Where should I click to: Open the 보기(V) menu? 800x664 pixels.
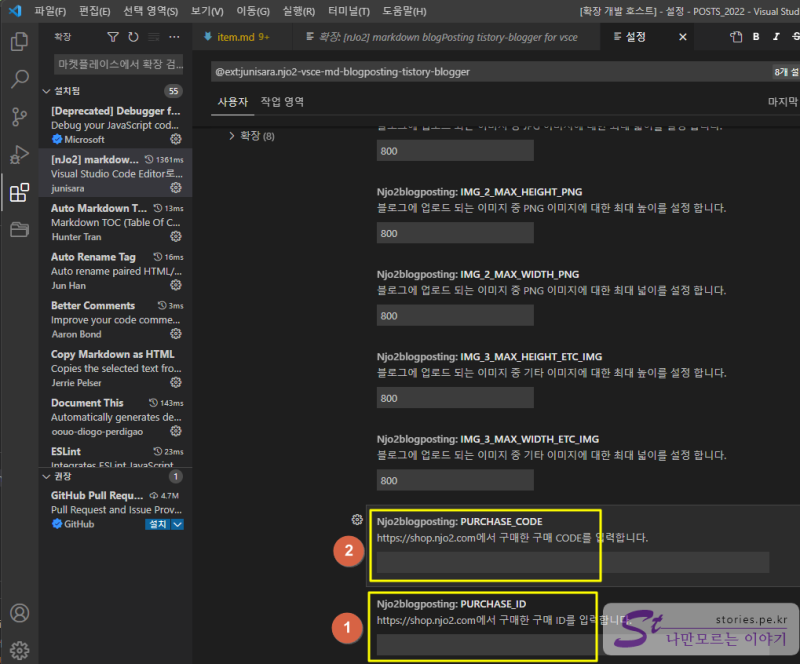pyautogui.click(x=207, y=11)
